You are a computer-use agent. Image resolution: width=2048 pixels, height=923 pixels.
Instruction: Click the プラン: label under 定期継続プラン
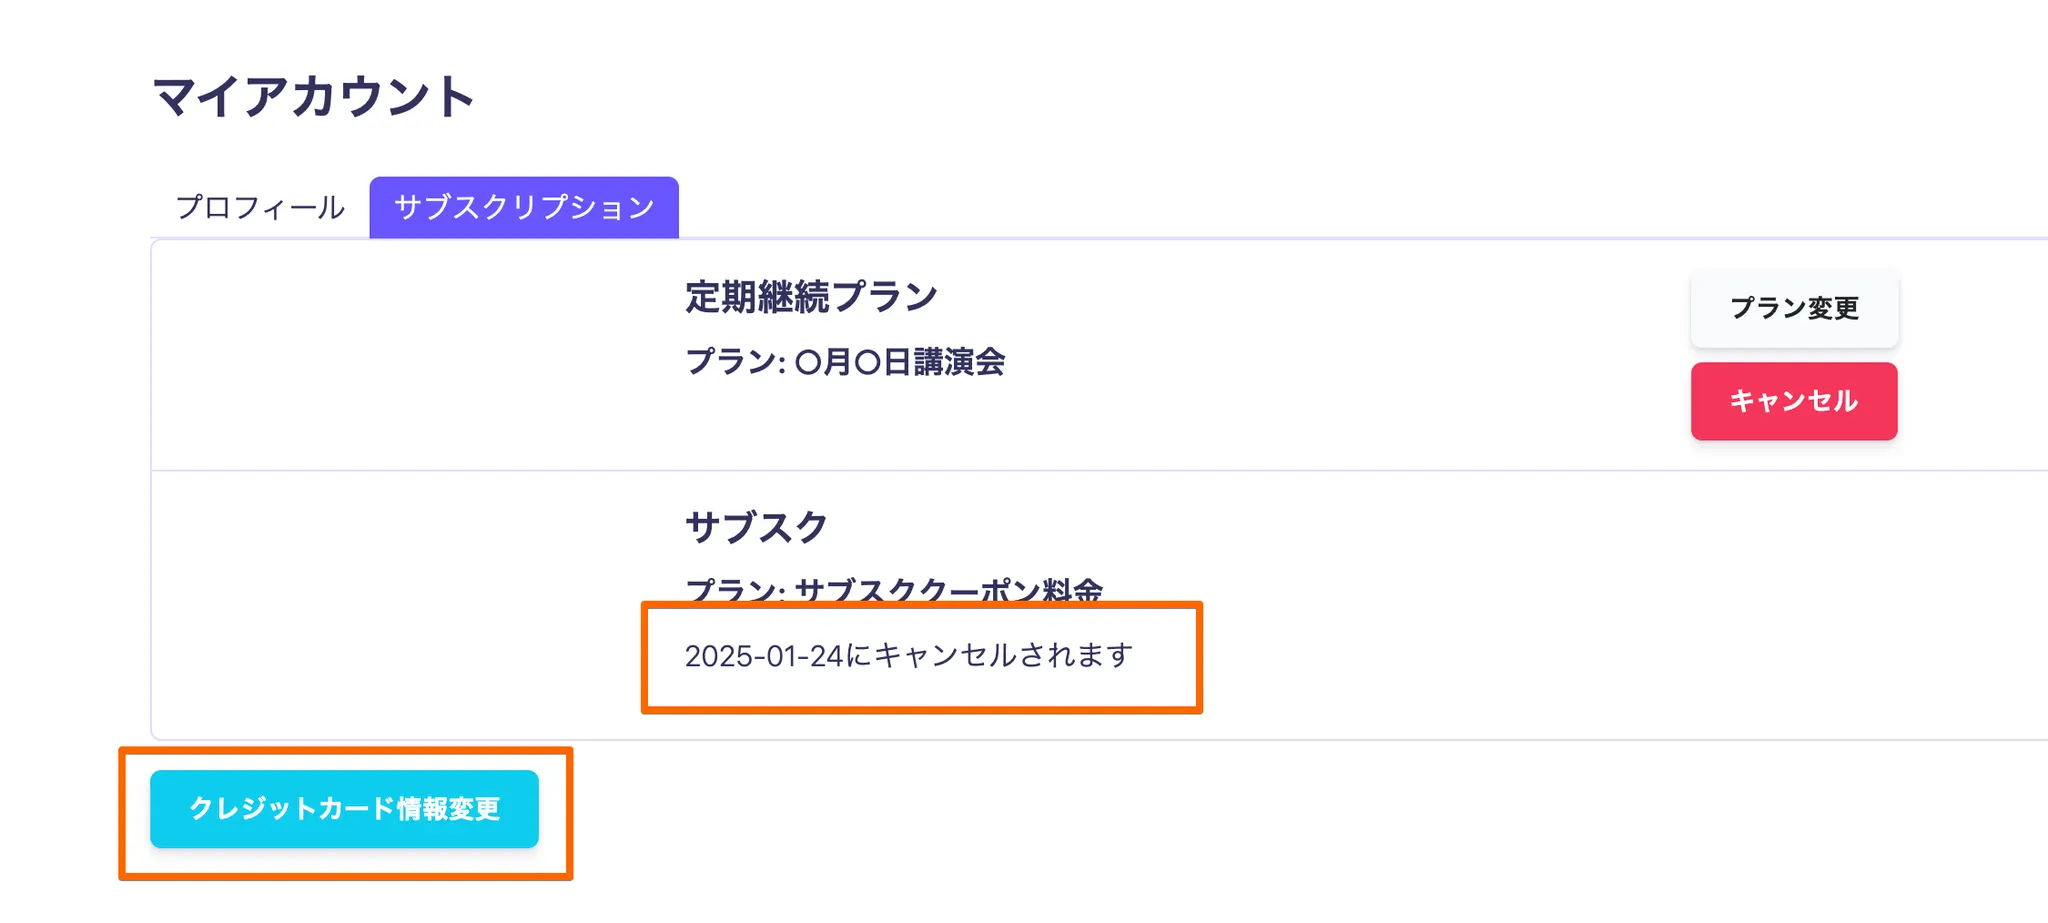click(735, 362)
